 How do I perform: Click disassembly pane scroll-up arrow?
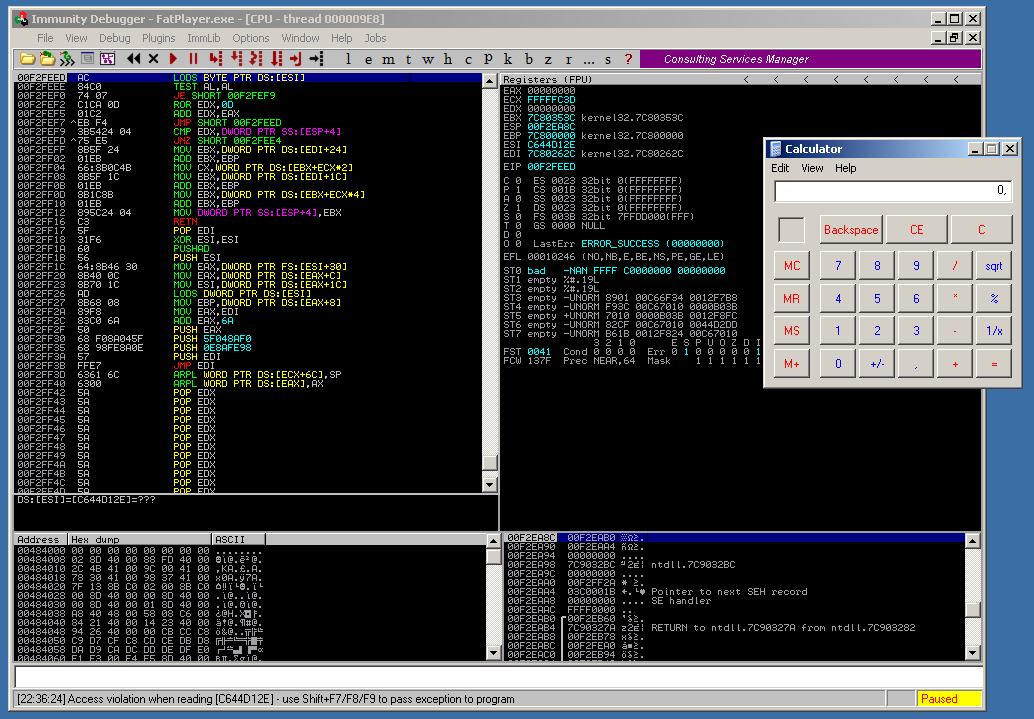tap(489, 81)
